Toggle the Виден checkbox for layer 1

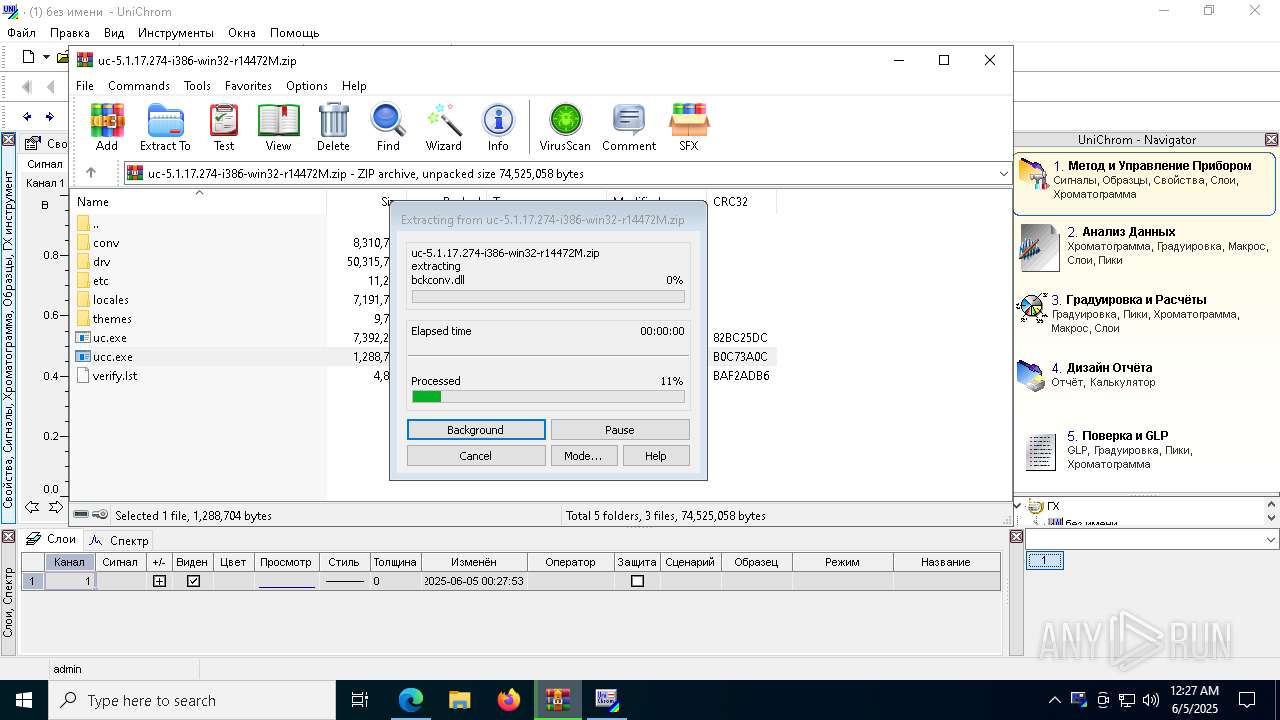(x=193, y=581)
